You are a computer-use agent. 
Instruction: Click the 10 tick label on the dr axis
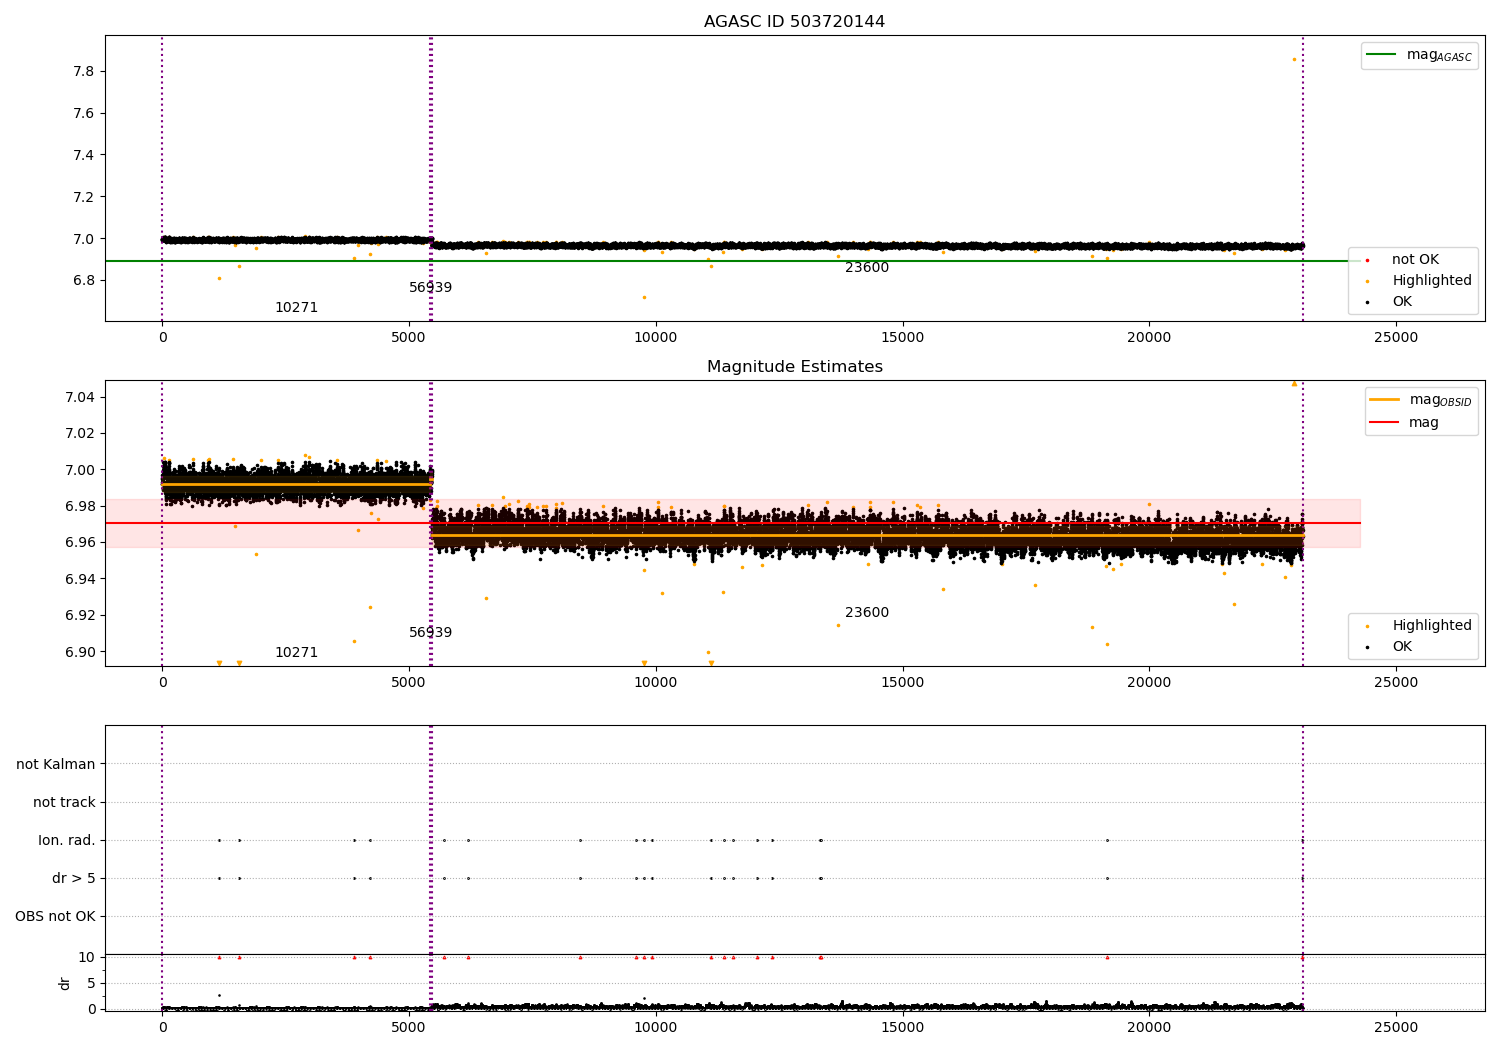coord(87,958)
